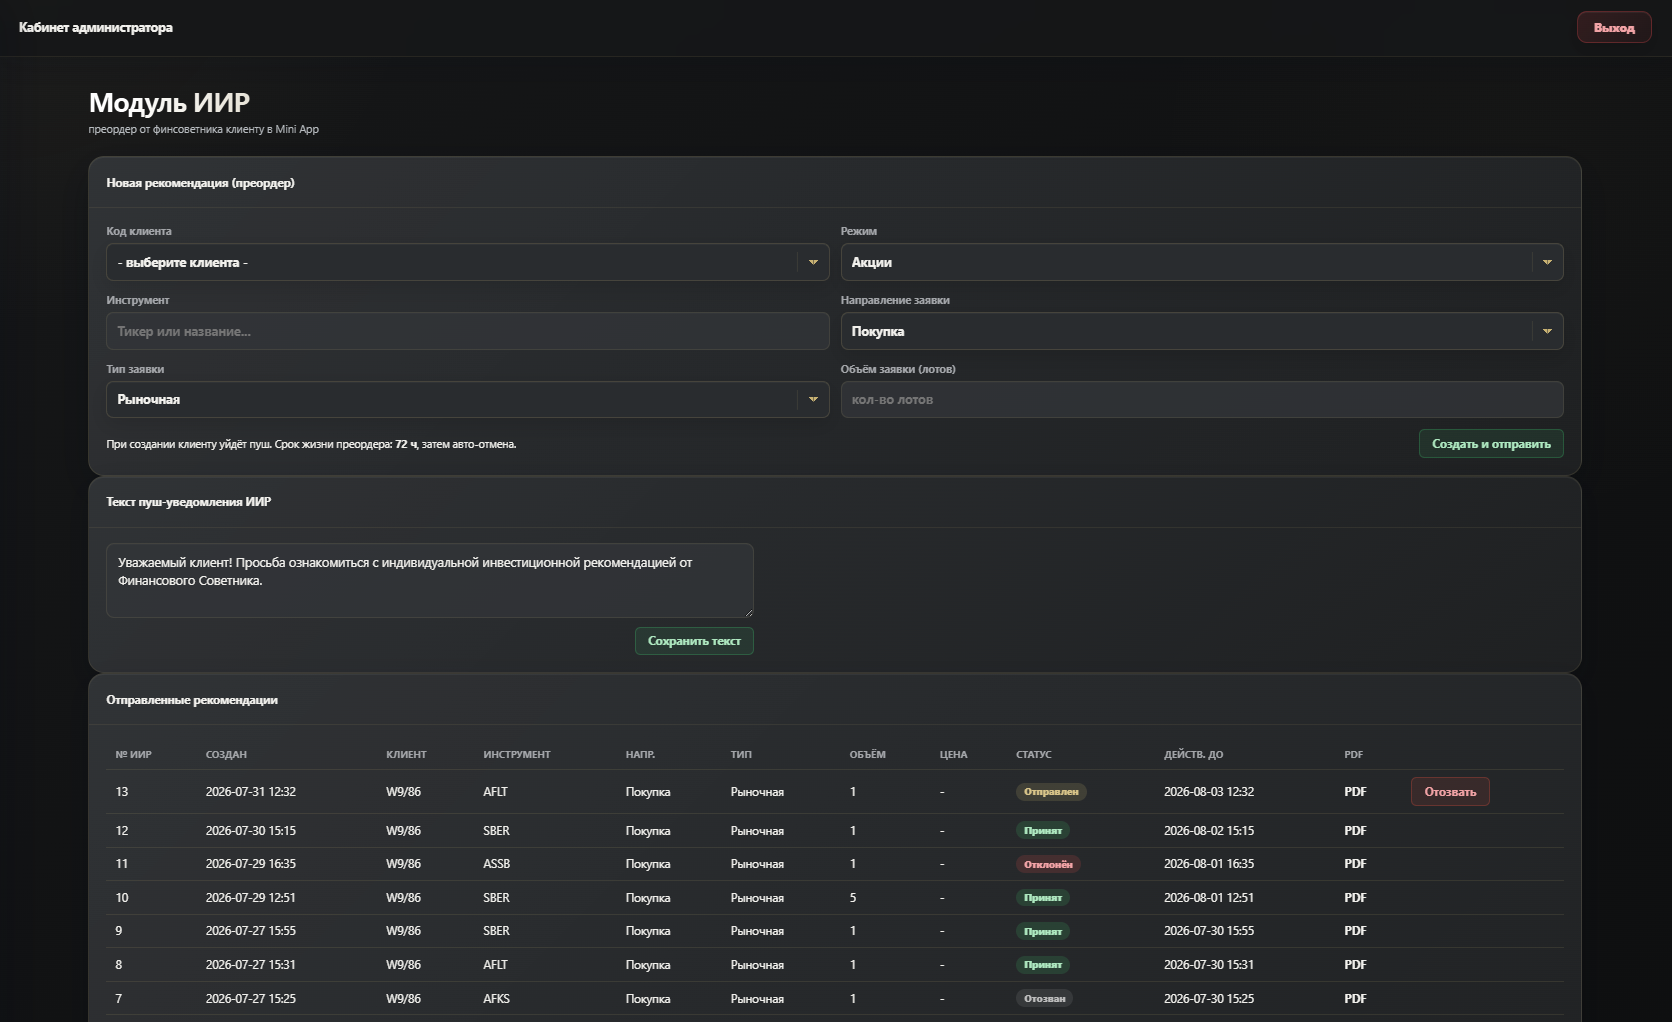Click the expiry date 2026-07-30 15:31

pos(1209,964)
